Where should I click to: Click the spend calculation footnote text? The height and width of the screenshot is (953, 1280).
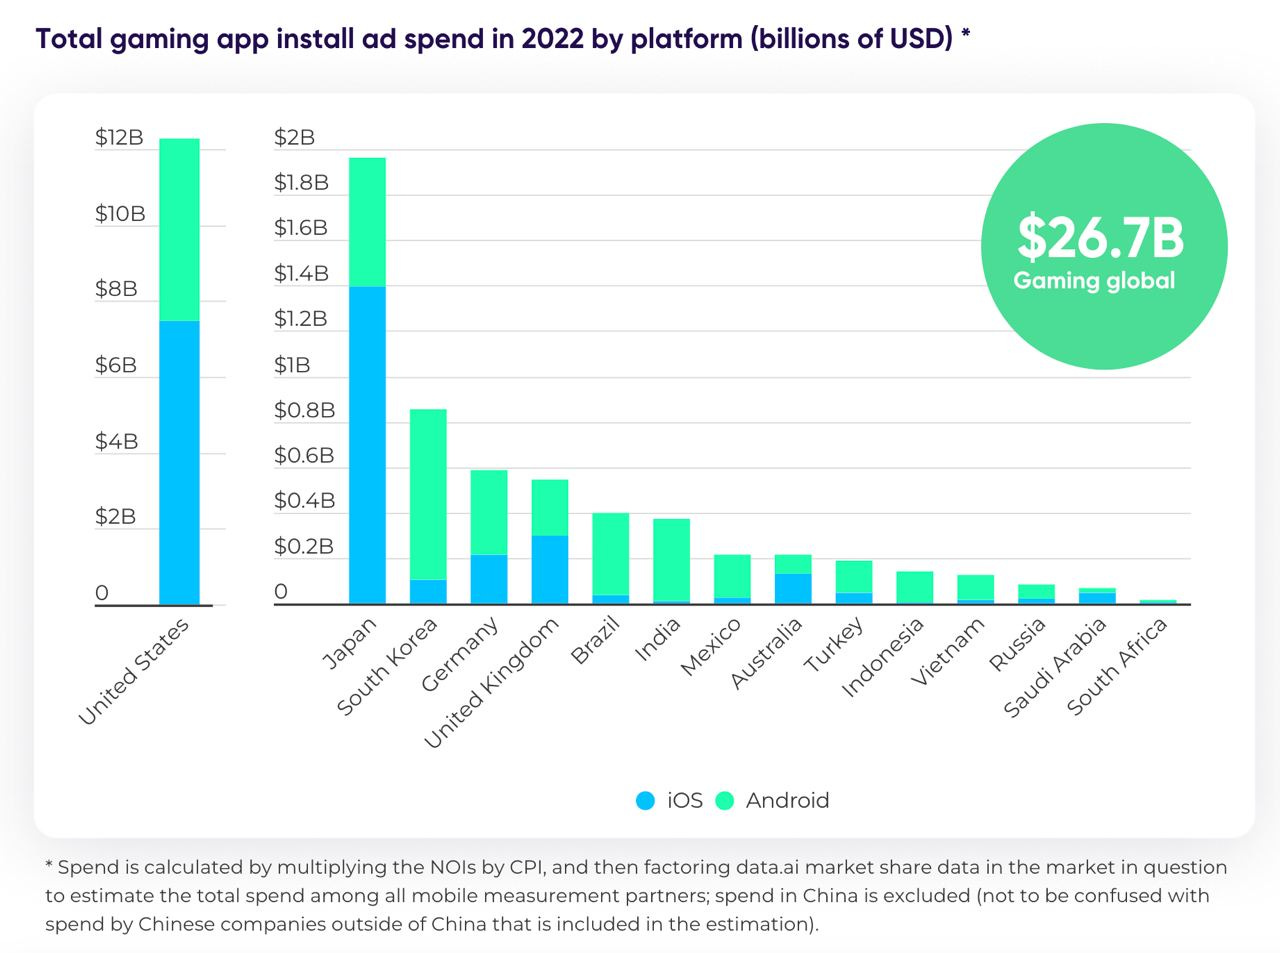point(636,896)
